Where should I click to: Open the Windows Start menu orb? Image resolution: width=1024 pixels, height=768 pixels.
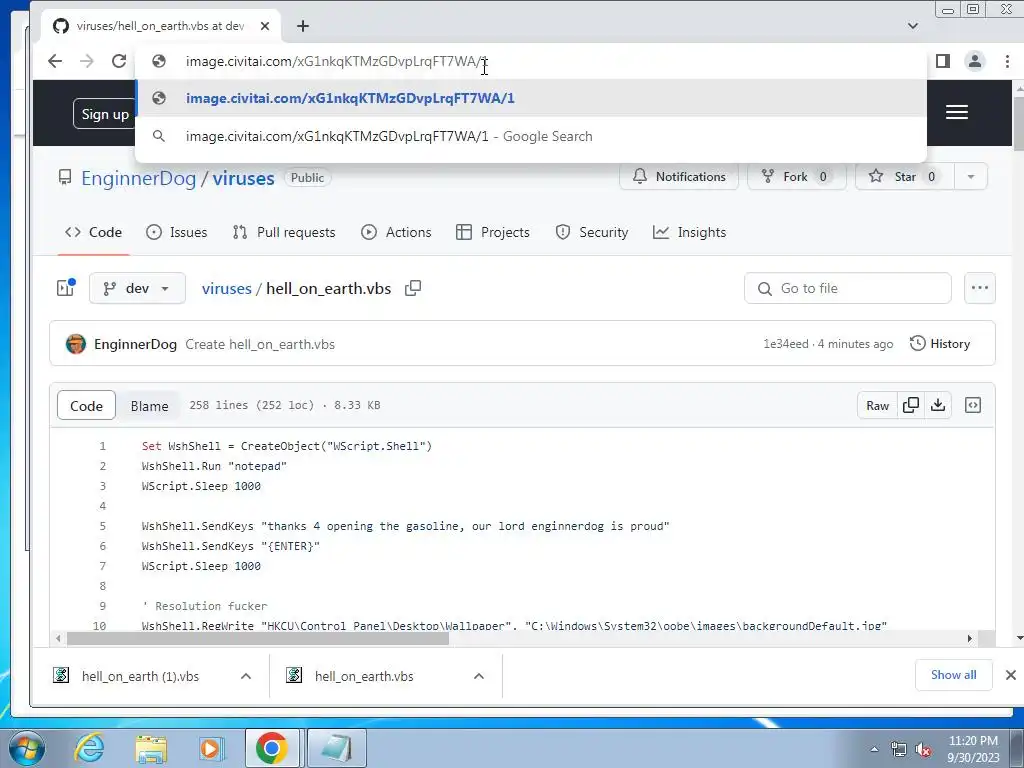click(x=26, y=748)
